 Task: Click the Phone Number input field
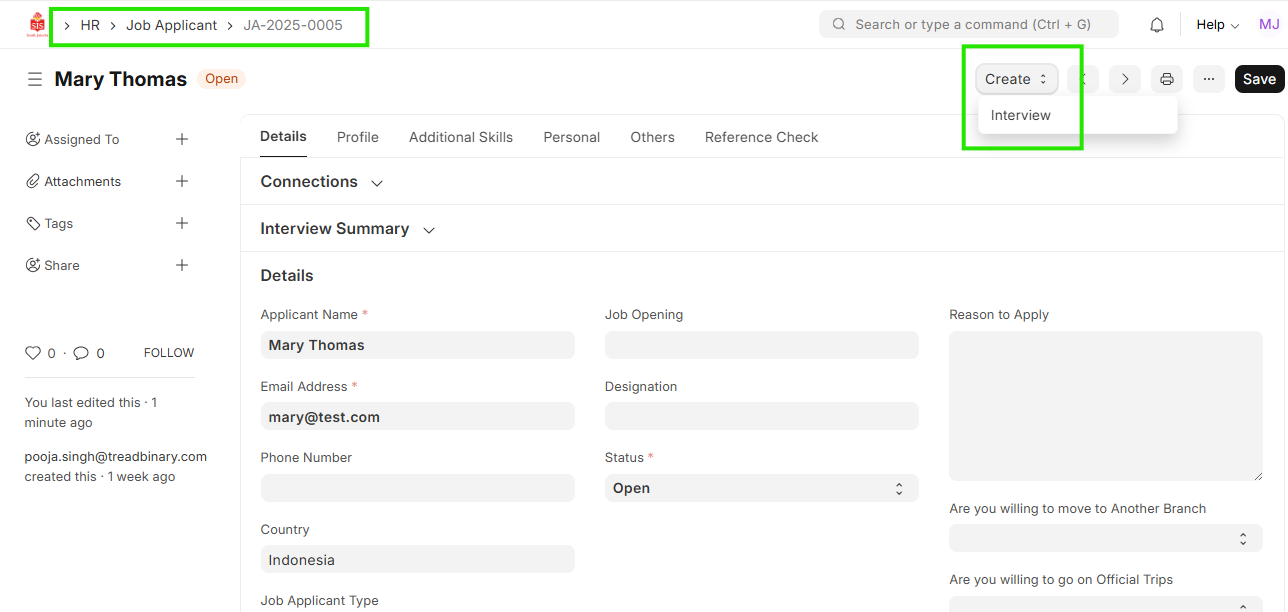point(417,488)
